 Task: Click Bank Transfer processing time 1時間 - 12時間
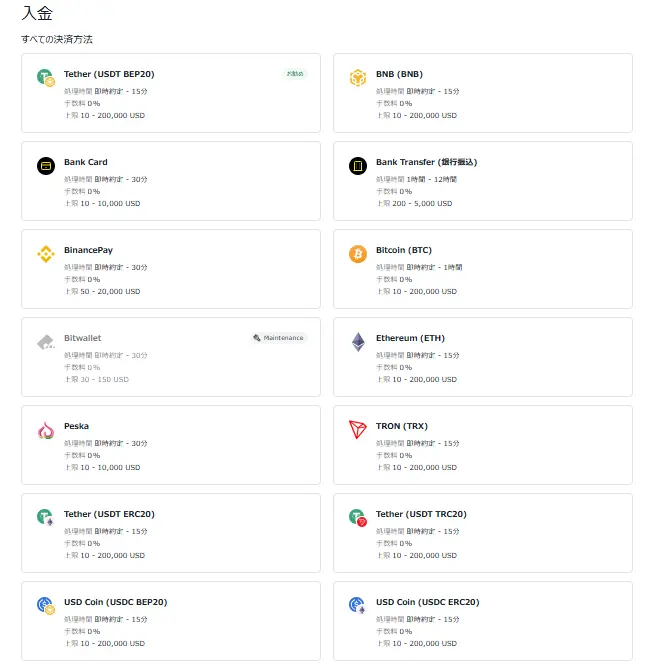(416, 179)
